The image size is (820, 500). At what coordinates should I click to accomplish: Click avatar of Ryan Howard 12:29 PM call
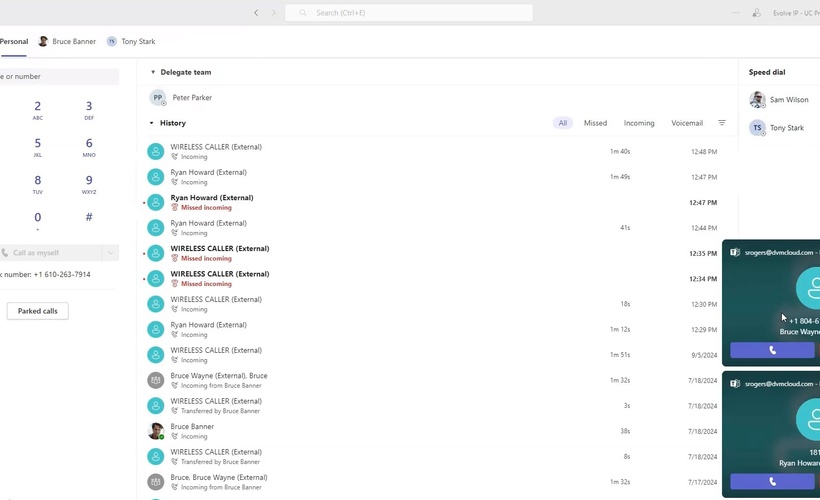155,329
